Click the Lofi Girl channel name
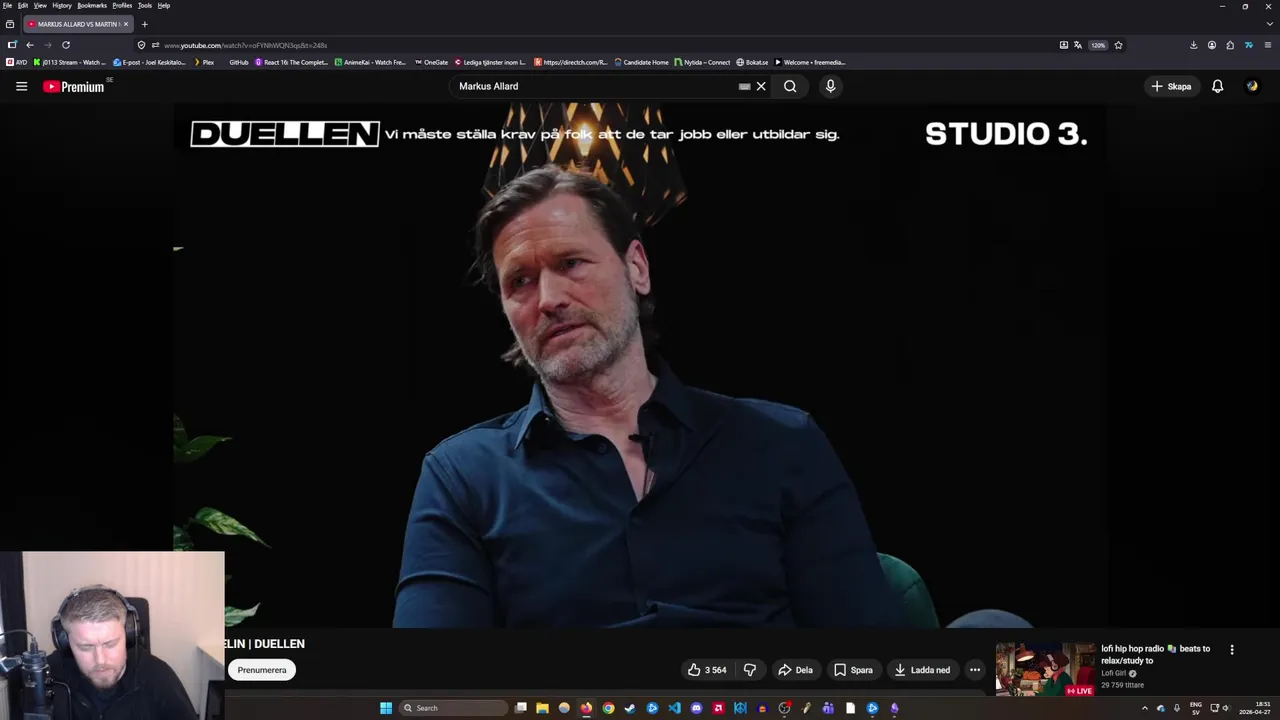1280x720 pixels. pyautogui.click(x=1113, y=674)
